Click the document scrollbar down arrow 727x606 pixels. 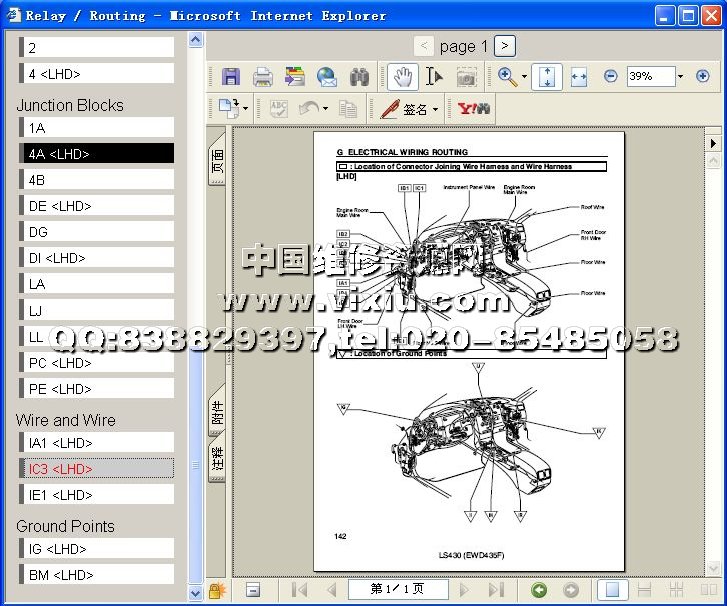click(x=713, y=568)
